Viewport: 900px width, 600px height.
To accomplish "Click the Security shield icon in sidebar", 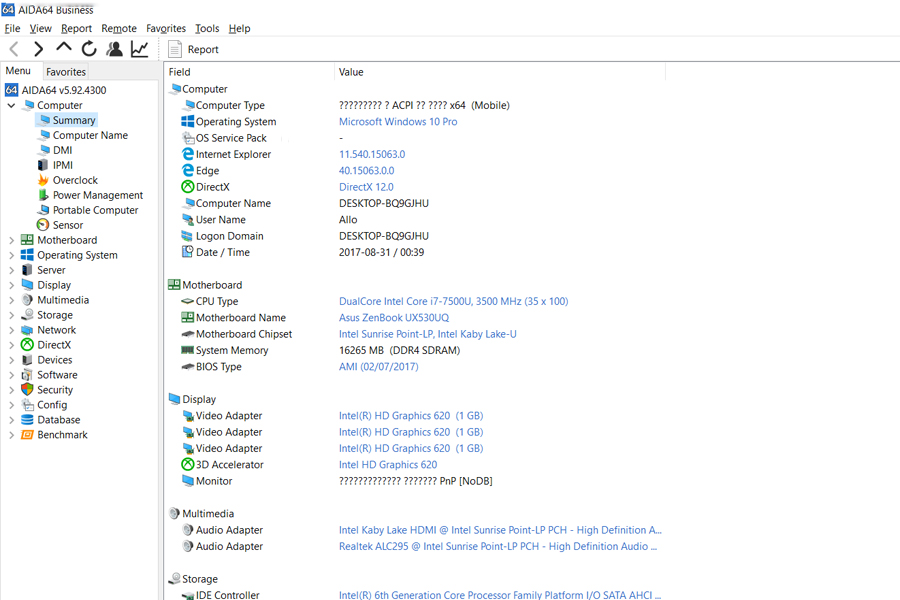I will coord(27,389).
